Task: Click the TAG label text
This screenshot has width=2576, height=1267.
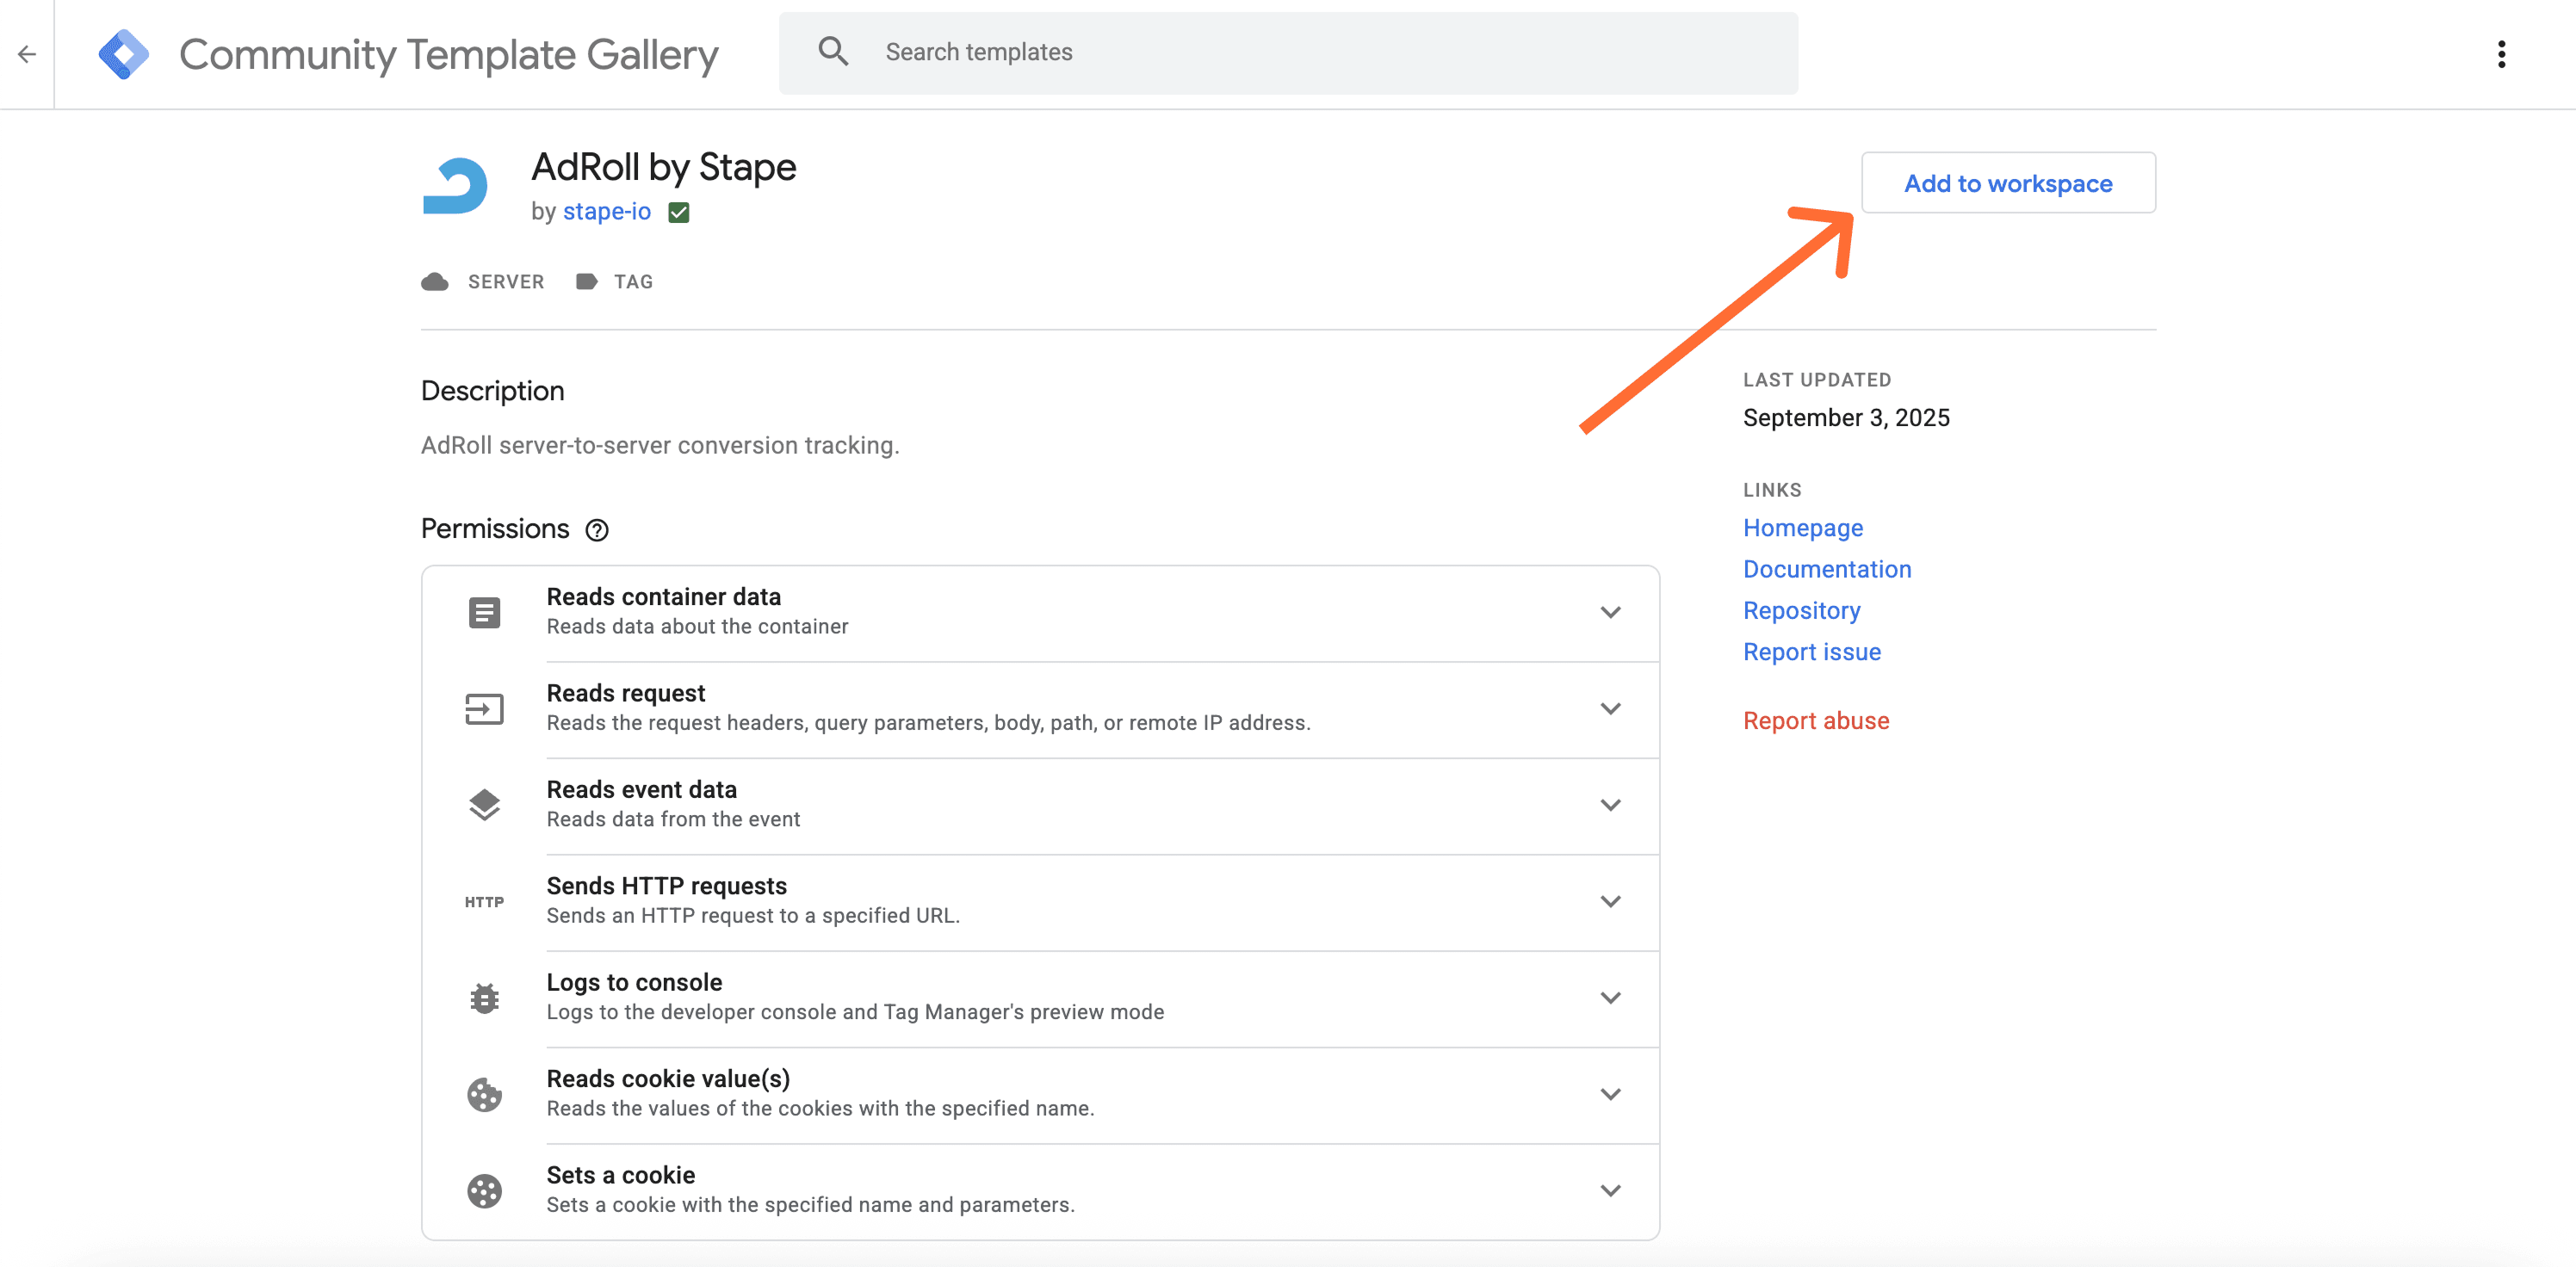Action: 633,282
